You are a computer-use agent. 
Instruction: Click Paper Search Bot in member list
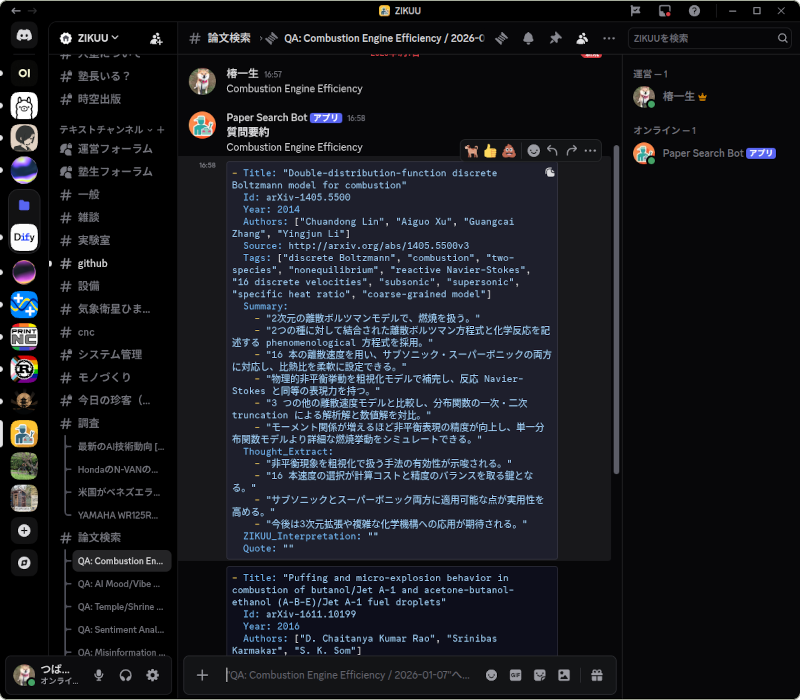703,153
